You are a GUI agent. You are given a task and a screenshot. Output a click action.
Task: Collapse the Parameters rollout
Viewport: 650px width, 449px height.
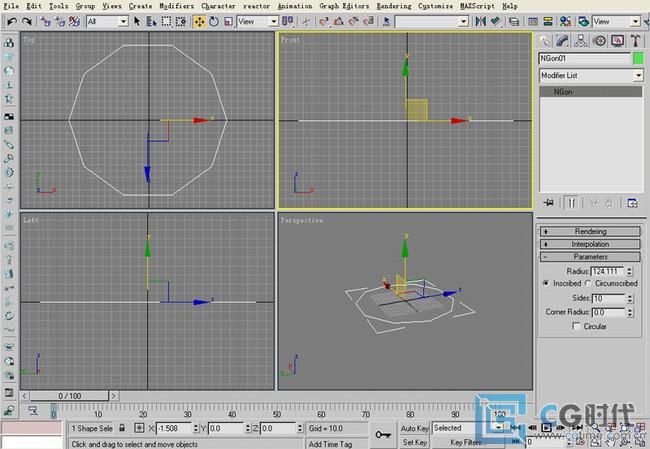click(590, 257)
